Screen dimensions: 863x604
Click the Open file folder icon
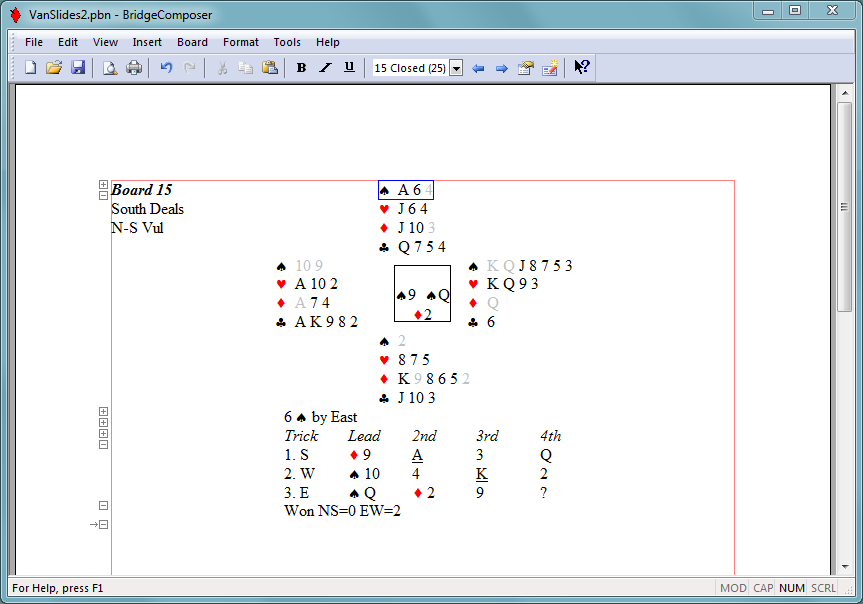tap(54, 68)
